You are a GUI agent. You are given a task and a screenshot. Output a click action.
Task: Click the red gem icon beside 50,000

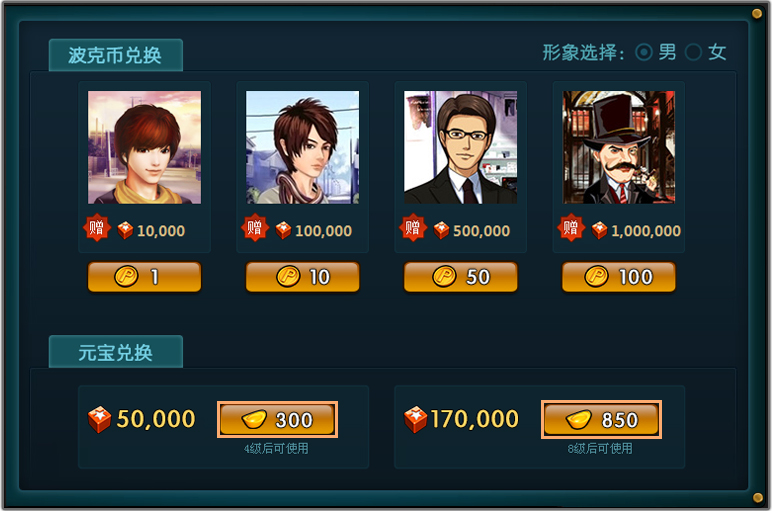click(x=100, y=419)
